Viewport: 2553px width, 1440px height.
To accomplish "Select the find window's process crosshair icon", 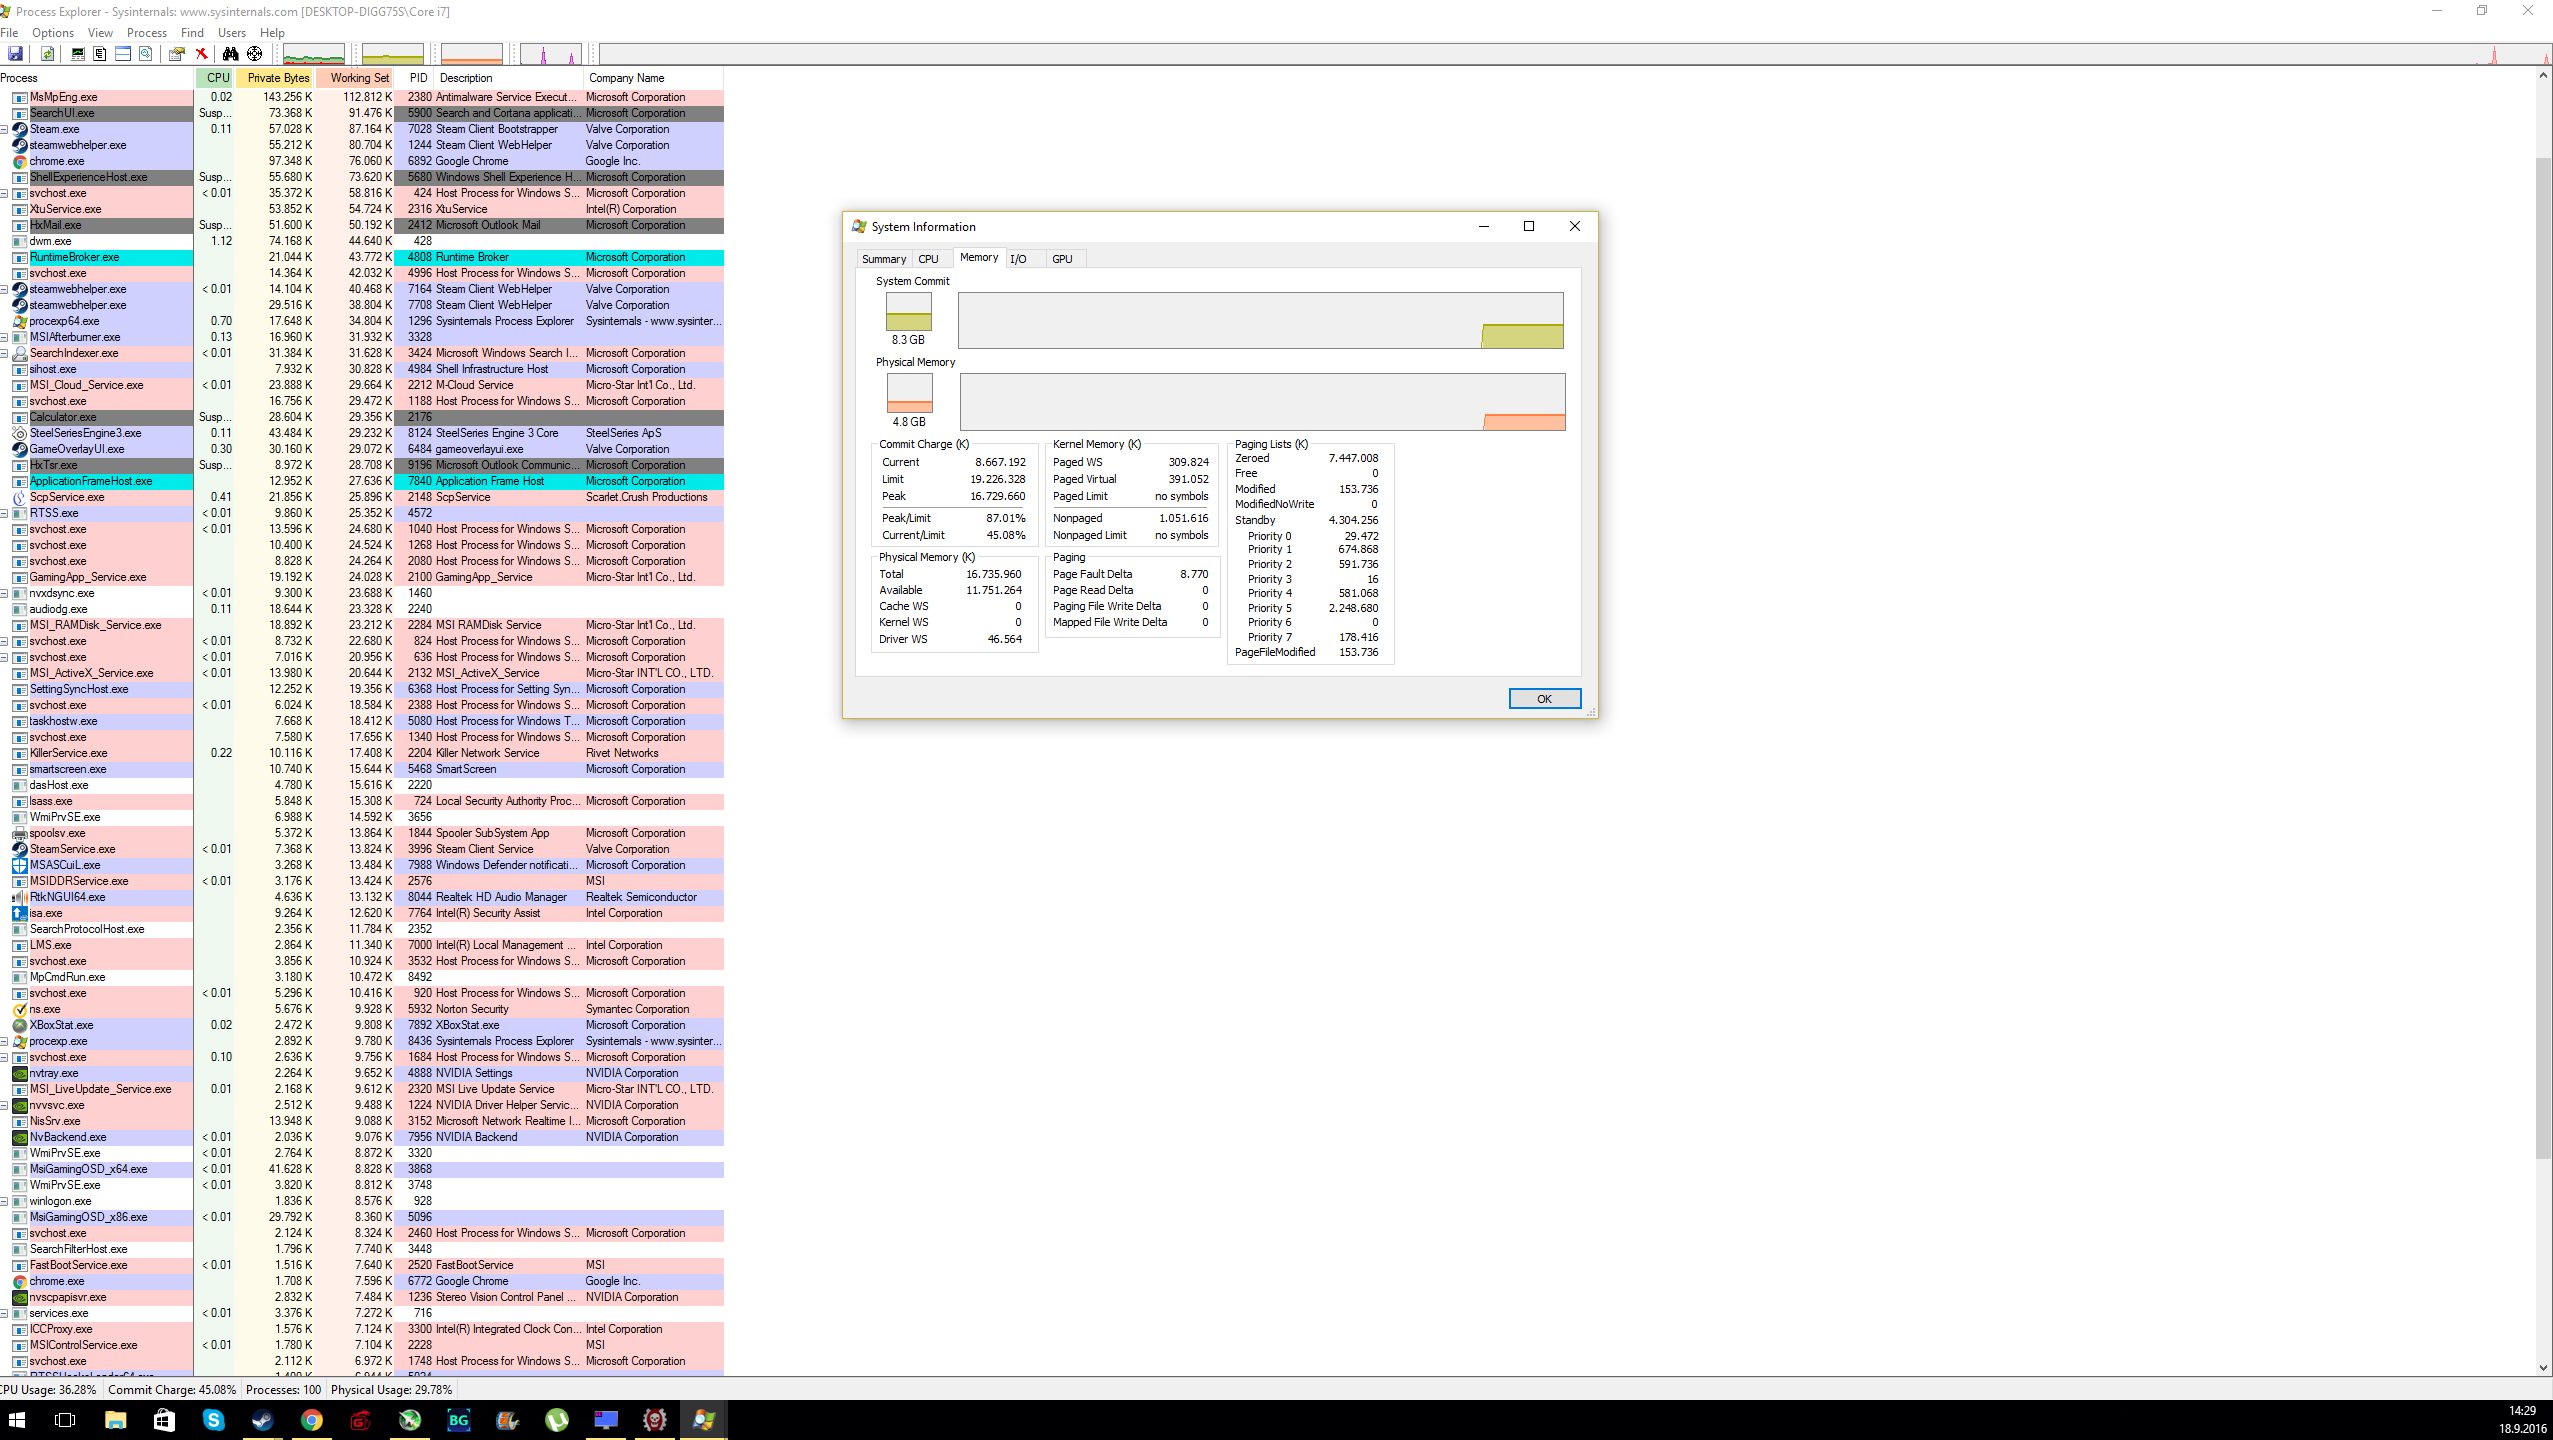I will (254, 53).
